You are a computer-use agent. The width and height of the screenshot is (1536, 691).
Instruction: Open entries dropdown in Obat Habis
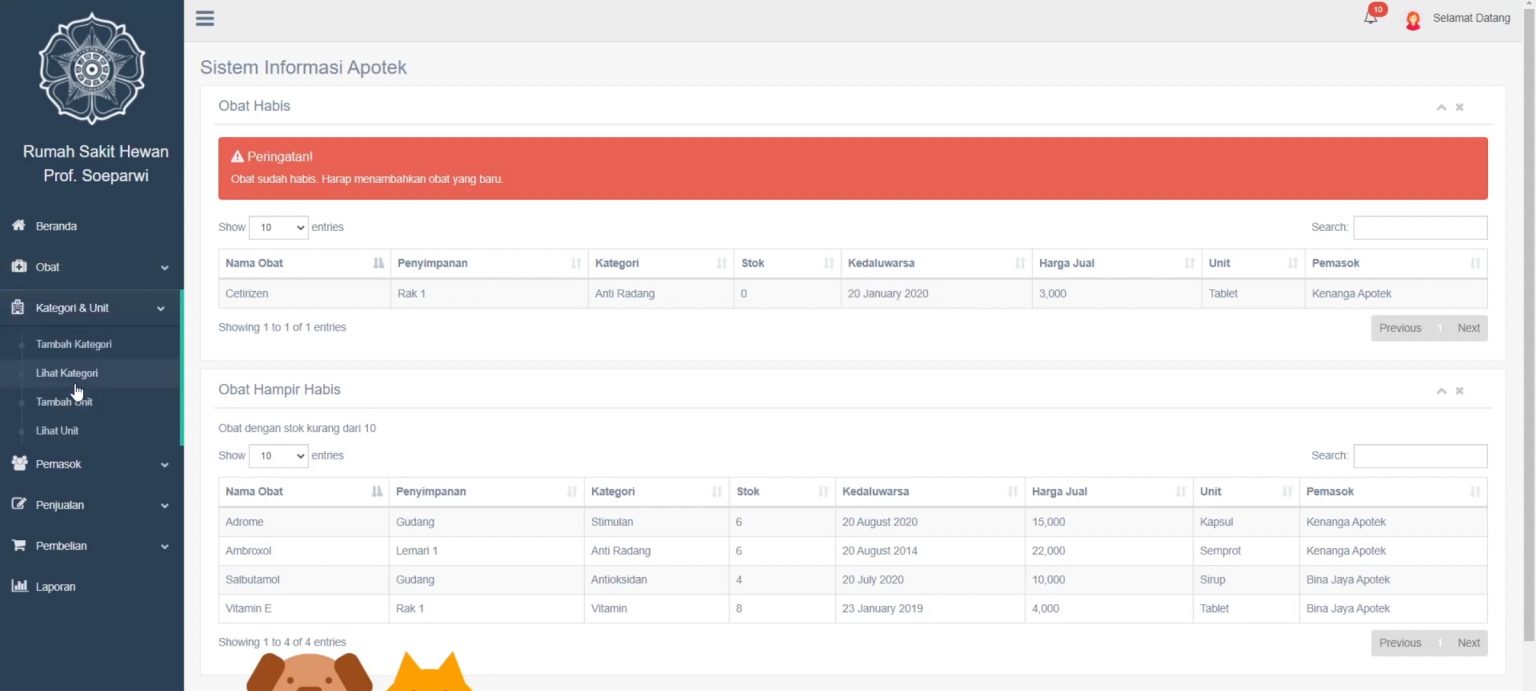point(278,228)
